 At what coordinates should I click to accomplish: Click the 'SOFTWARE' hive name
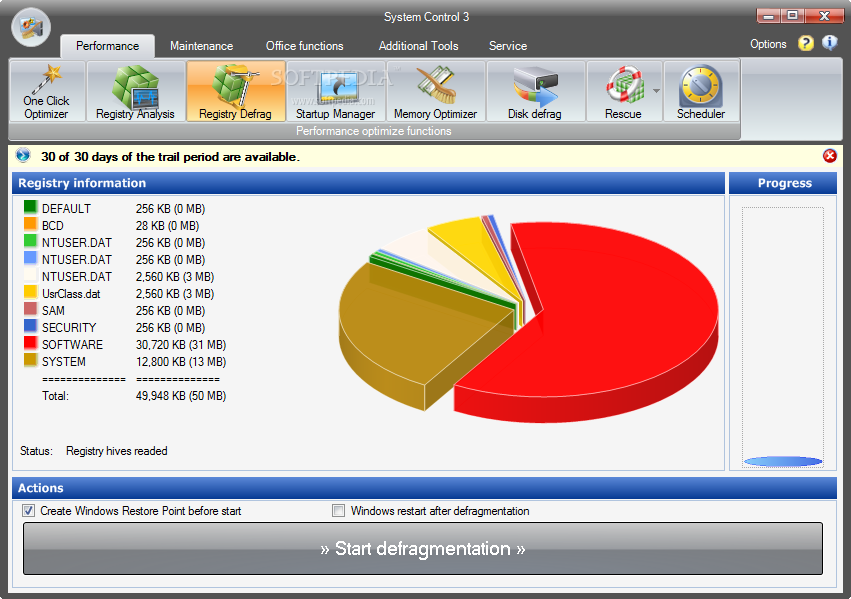(72, 345)
